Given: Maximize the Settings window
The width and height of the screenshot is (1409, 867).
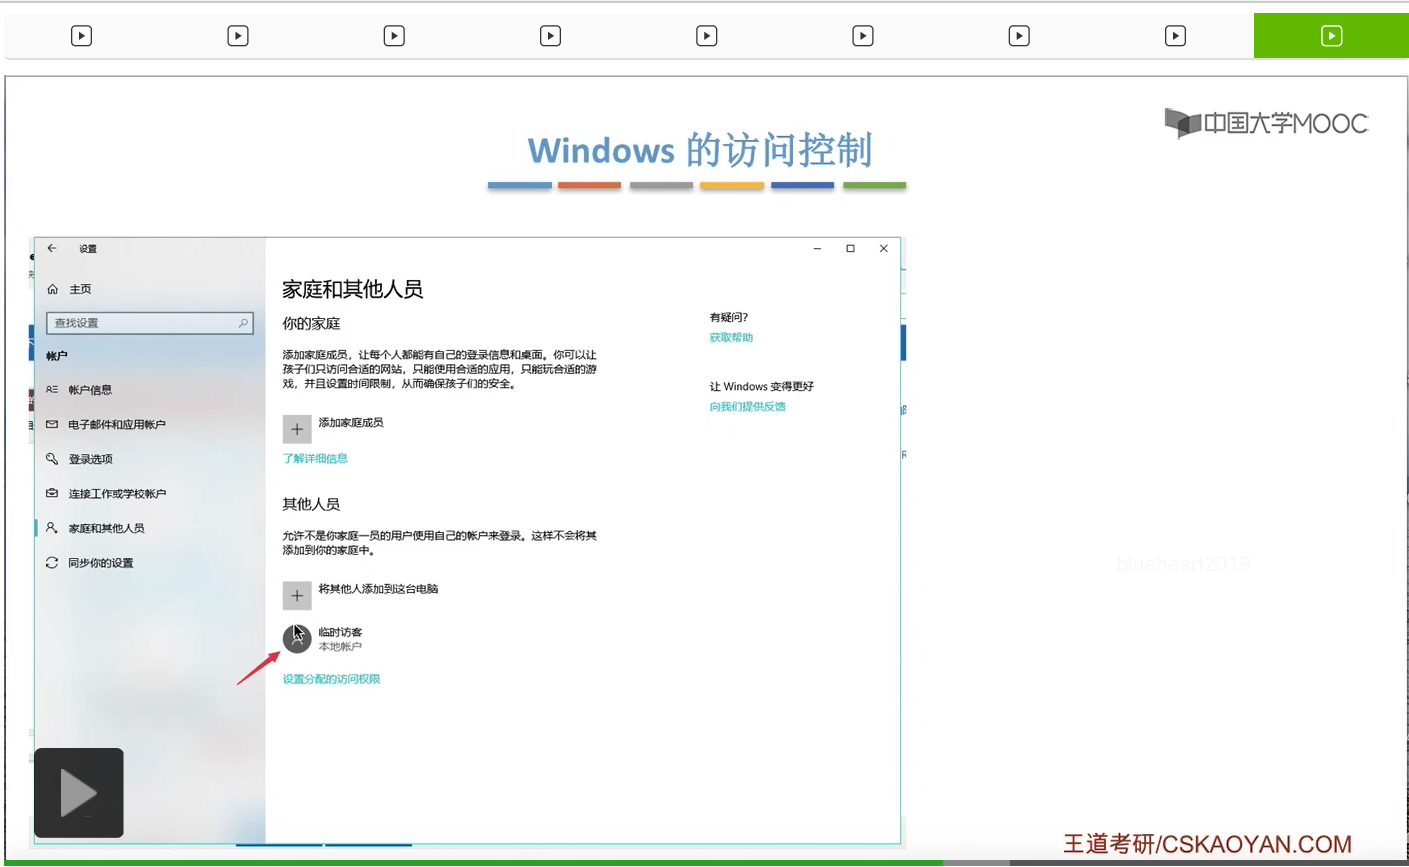Looking at the screenshot, I should 850,249.
